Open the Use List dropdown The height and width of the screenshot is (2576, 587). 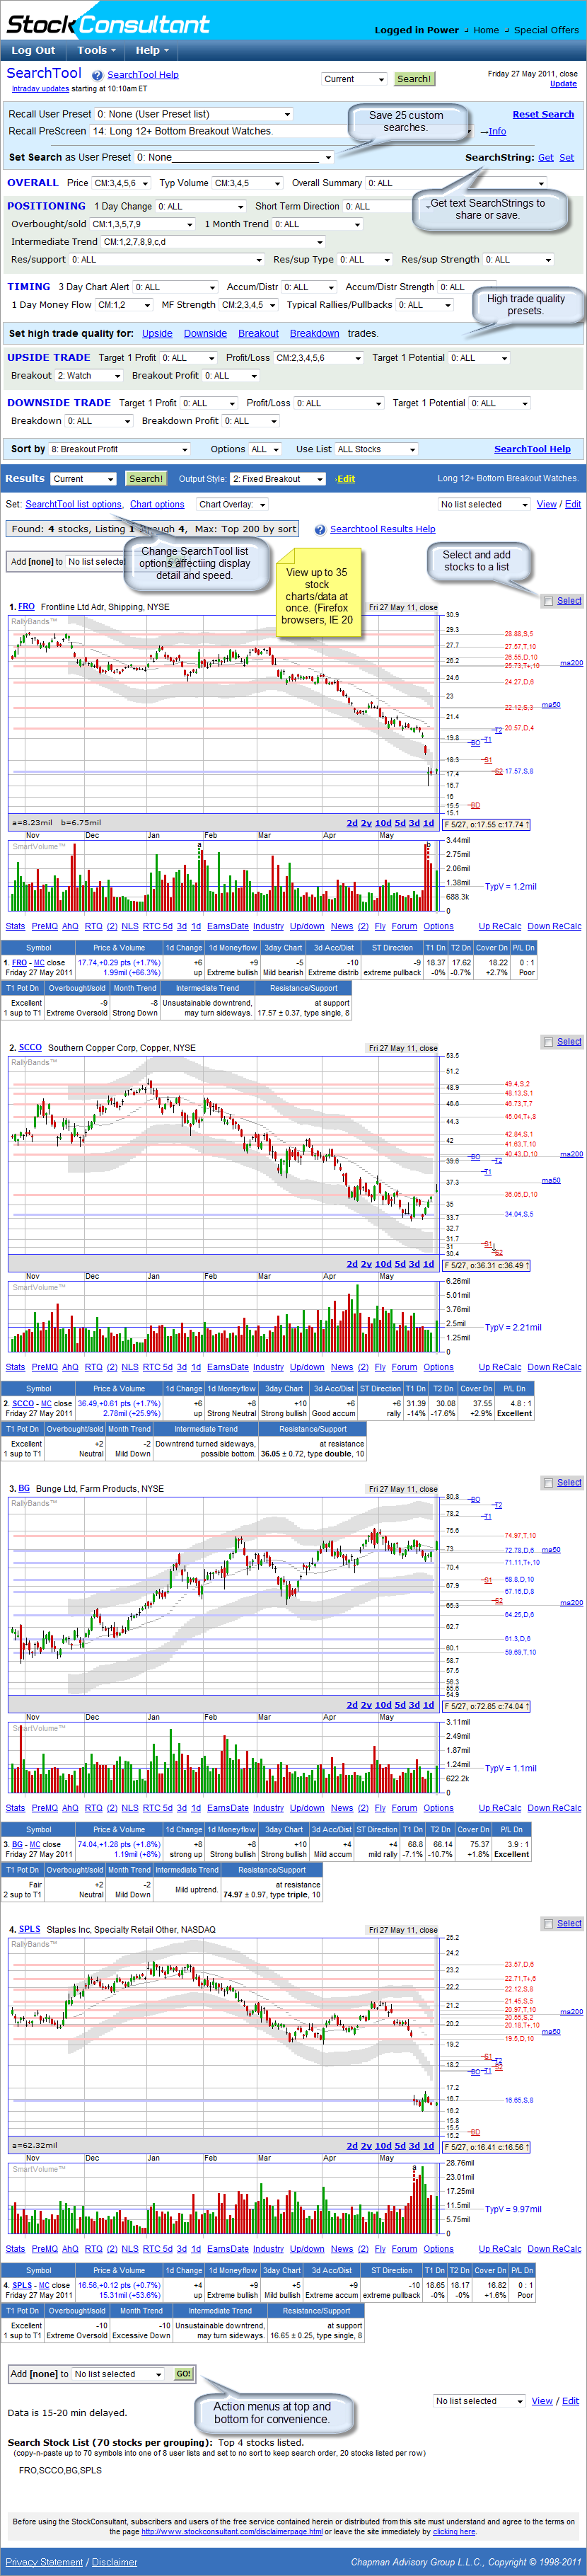point(376,450)
